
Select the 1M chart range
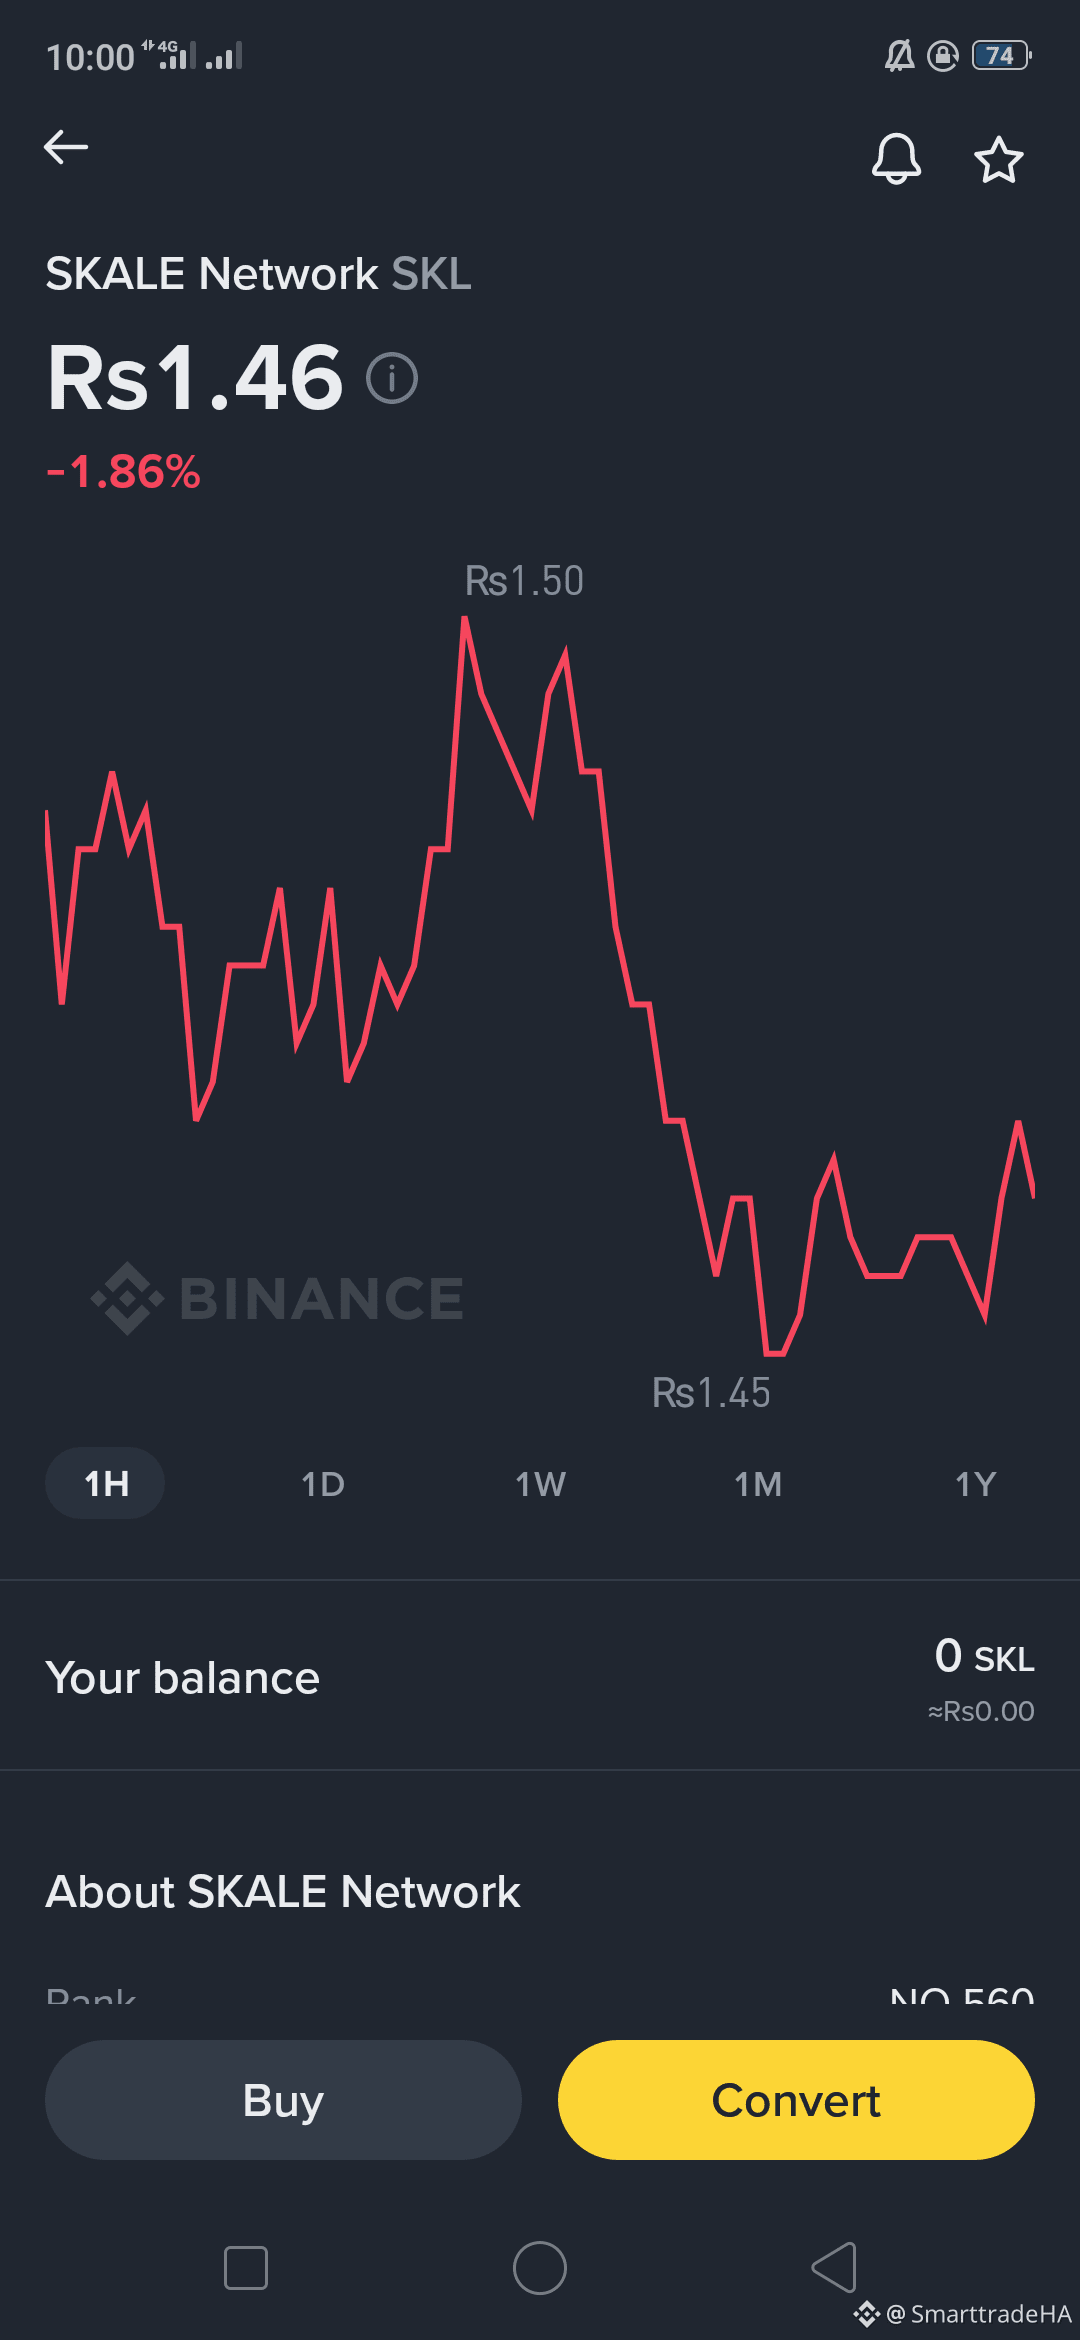758,1484
